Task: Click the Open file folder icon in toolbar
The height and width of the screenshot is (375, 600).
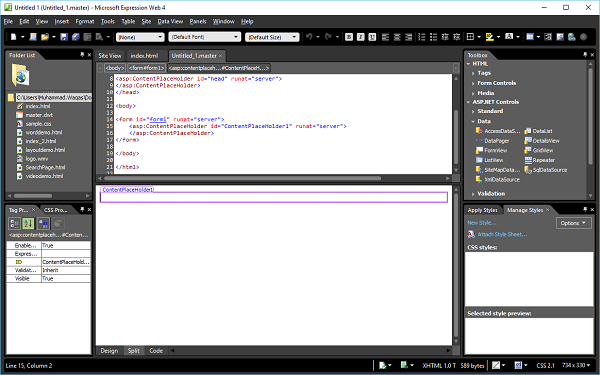Action: [45, 37]
